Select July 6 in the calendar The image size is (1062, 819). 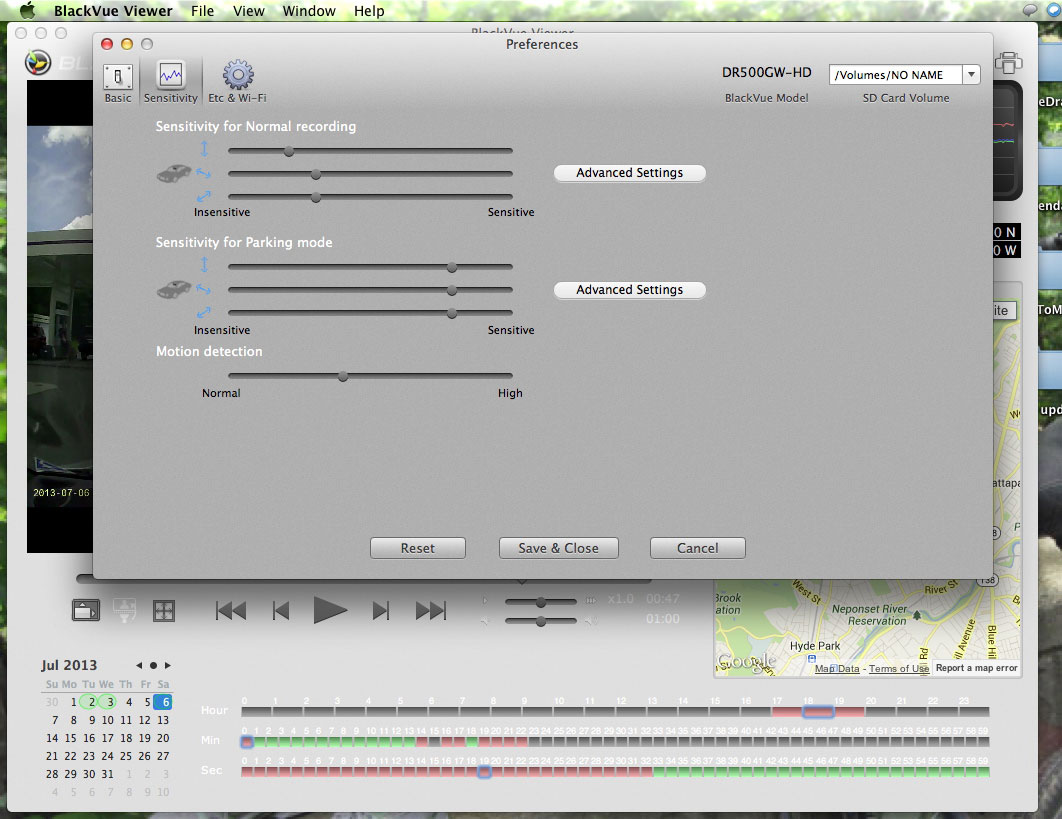pos(163,702)
